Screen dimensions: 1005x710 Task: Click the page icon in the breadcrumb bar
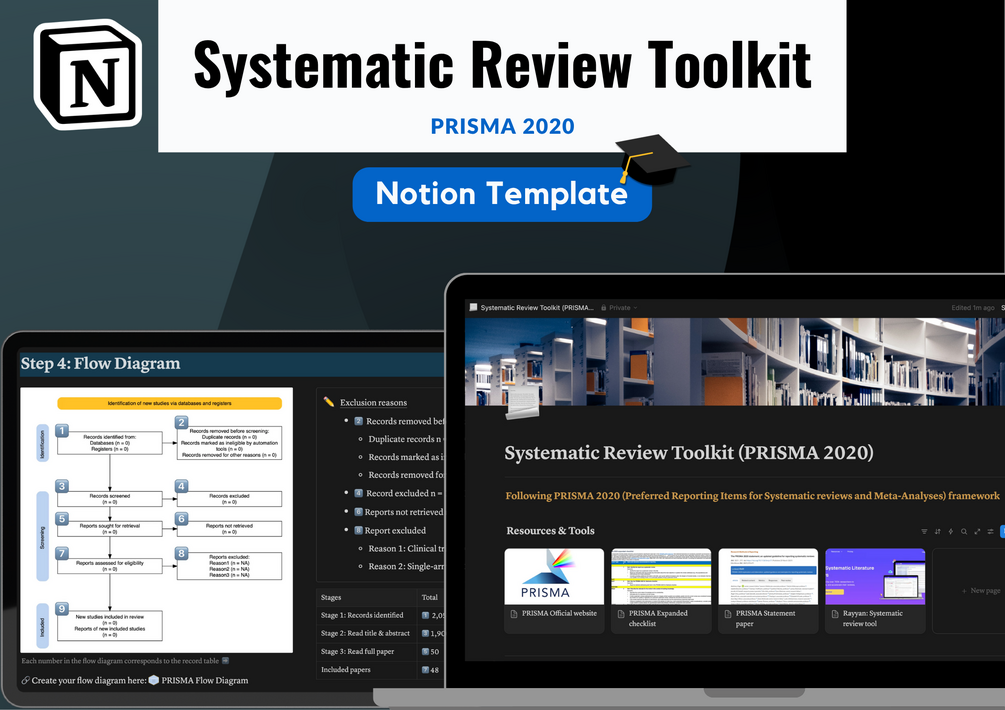[474, 308]
